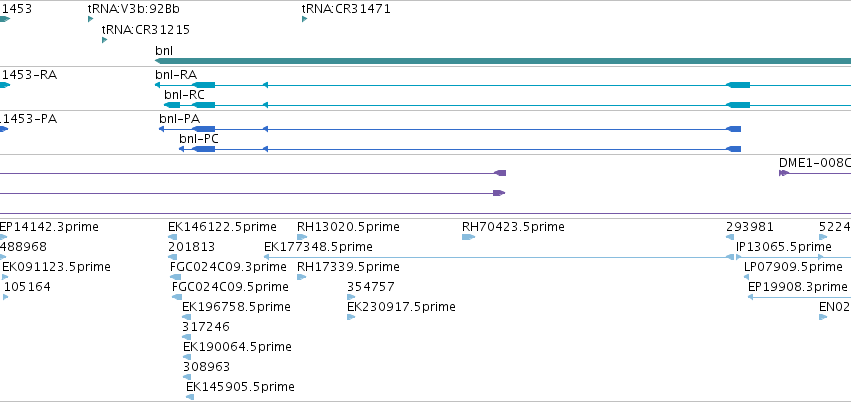Select the DME1-008C feature label
The image size is (851, 402).
[x=815, y=163]
